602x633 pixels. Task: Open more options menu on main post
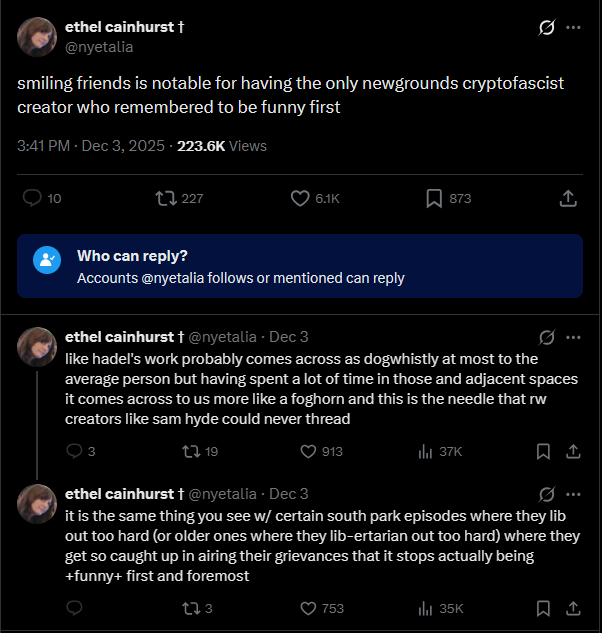click(x=573, y=28)
